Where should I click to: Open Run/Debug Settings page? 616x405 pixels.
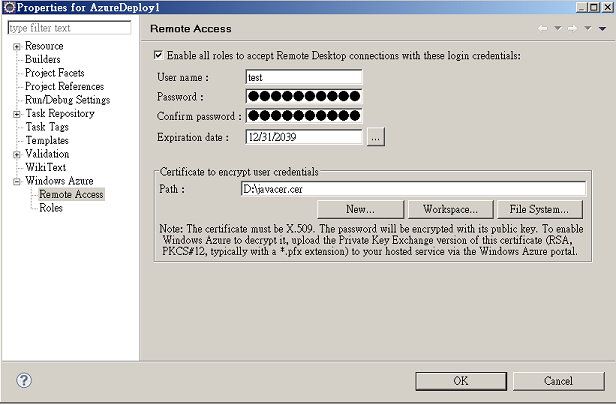click(x=67, y=100)
